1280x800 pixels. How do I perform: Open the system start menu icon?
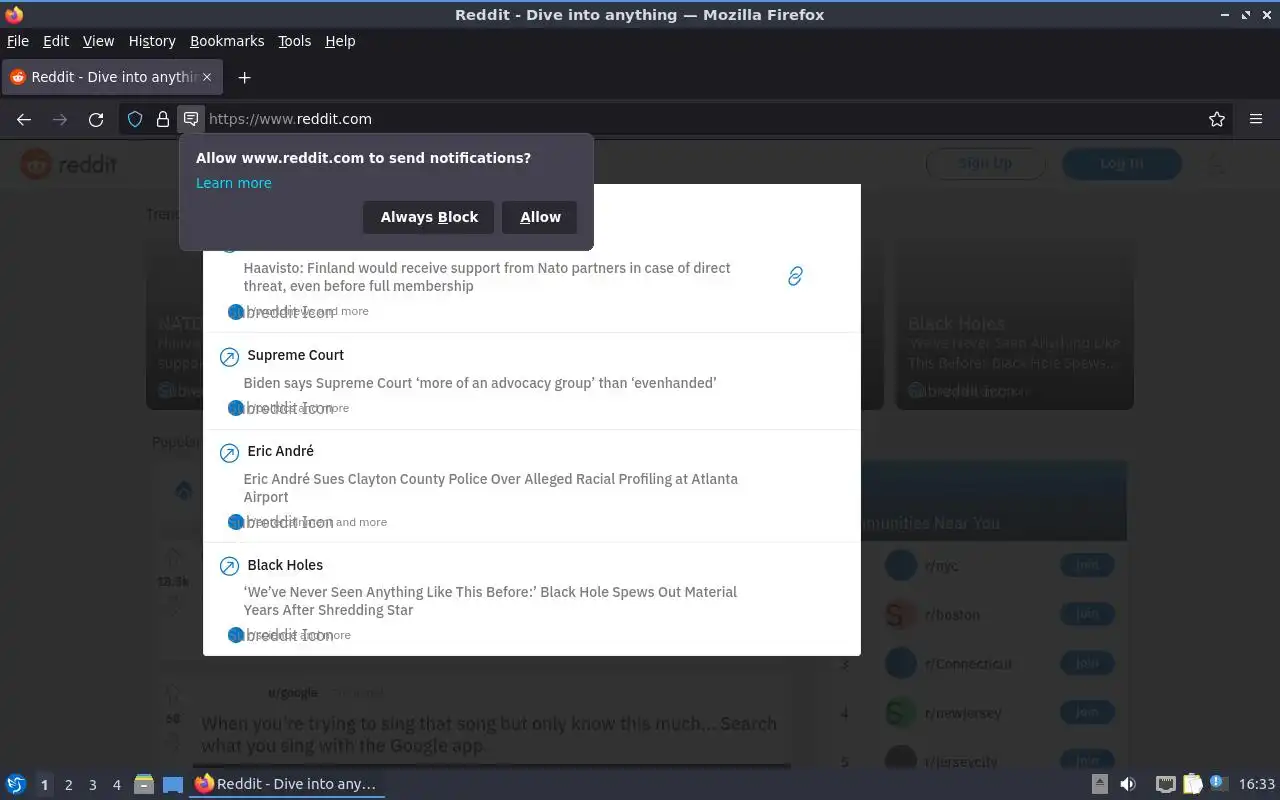[16, 784]
